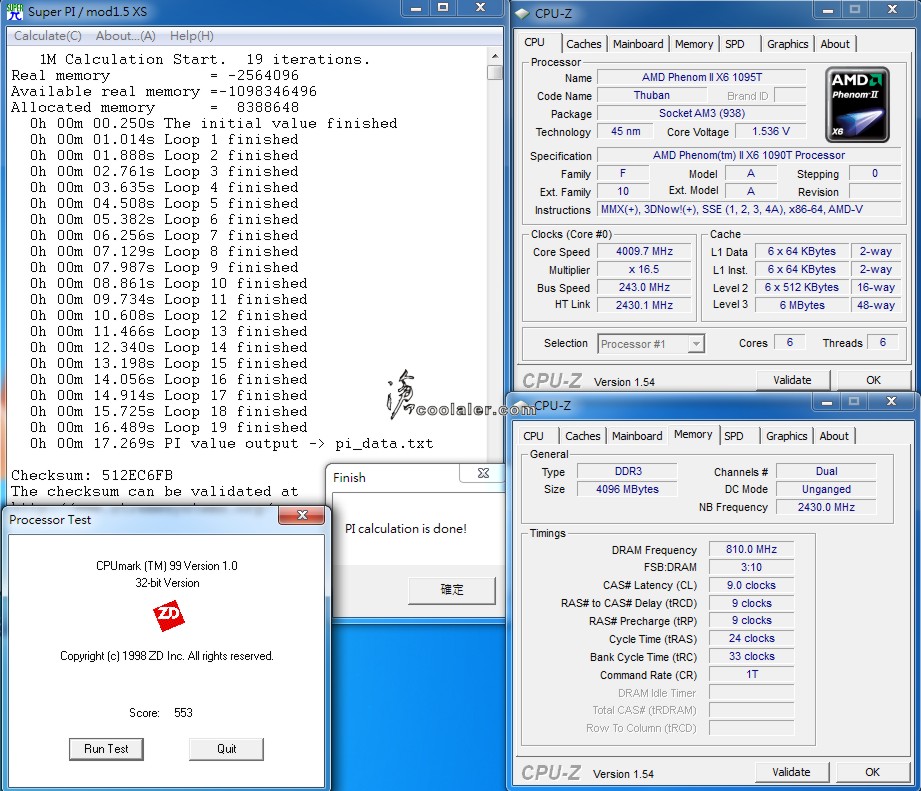Click the AMD Phenom II X6 processor logo
Screen dimensions: 921x791
click(857, 105)
